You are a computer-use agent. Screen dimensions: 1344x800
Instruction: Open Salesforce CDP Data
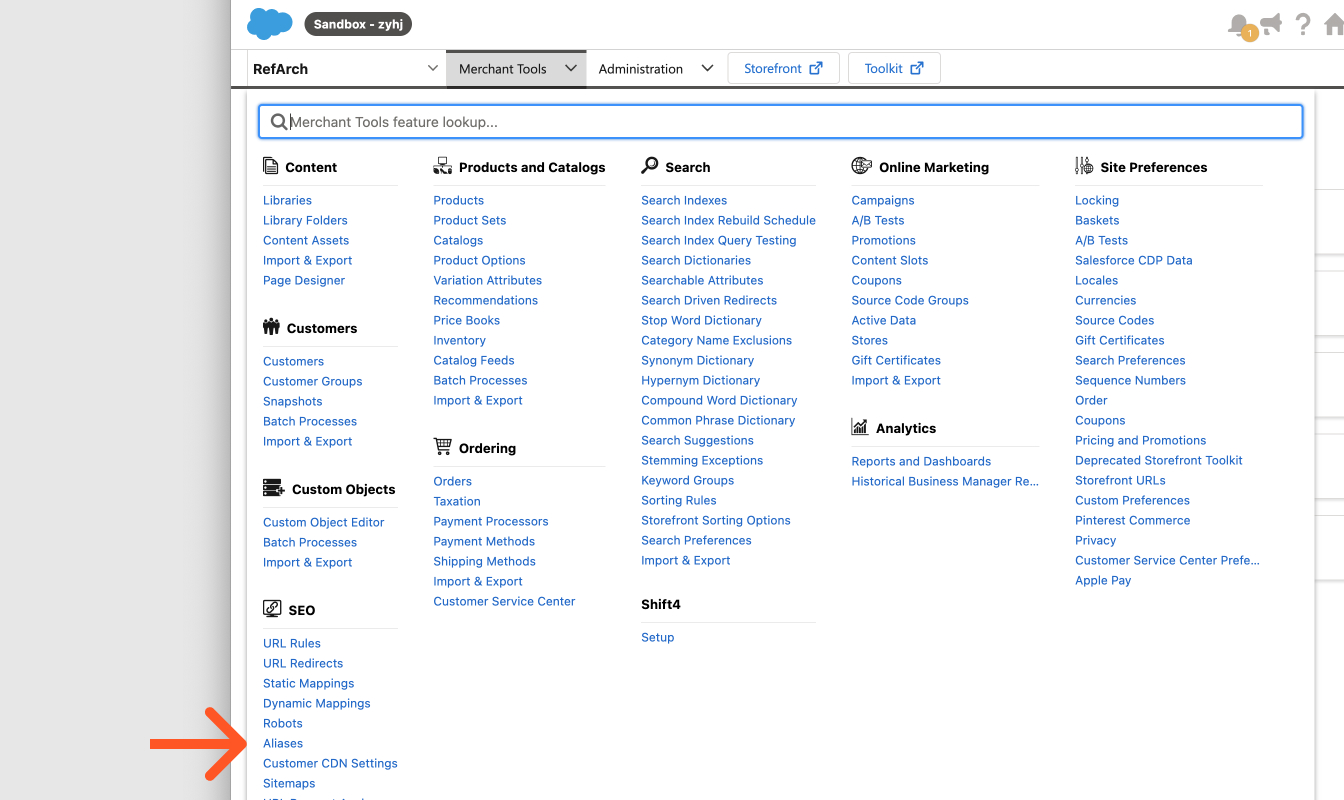click(x=1134, y=260)
